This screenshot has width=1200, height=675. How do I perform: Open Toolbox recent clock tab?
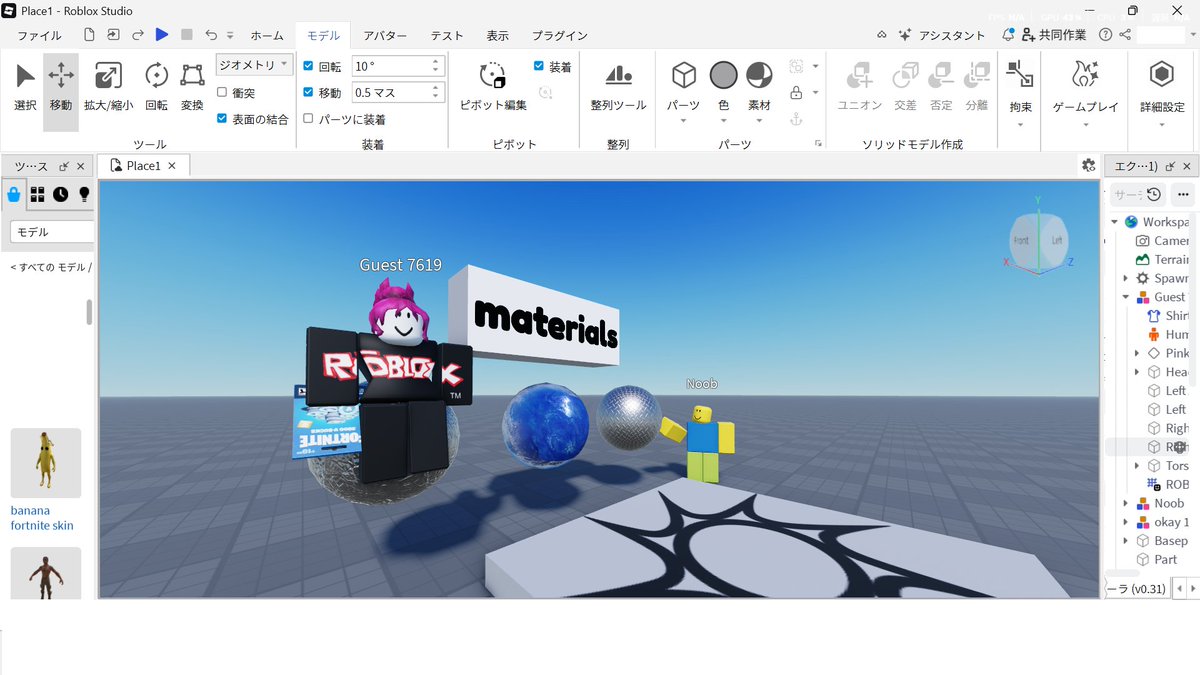[x=61, y=194]
